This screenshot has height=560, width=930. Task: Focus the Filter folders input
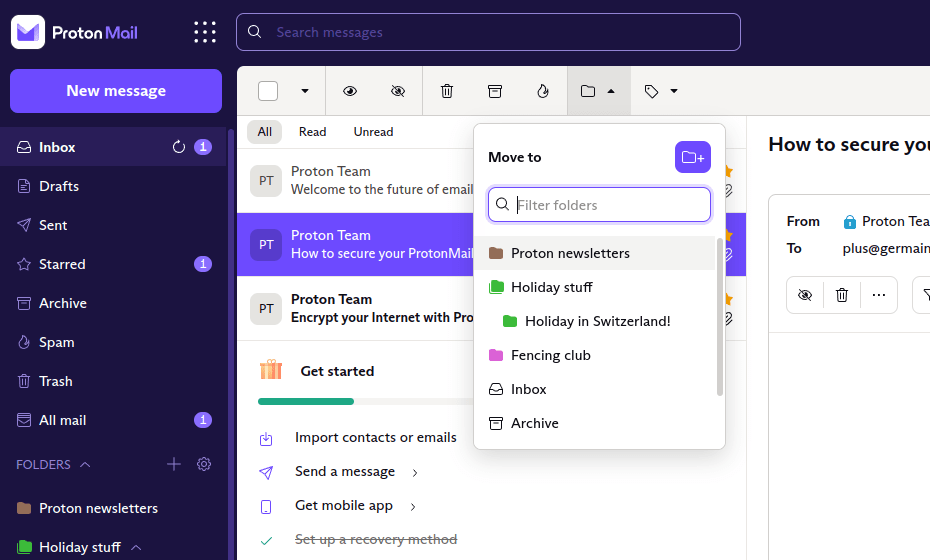[x=599, y=205]
